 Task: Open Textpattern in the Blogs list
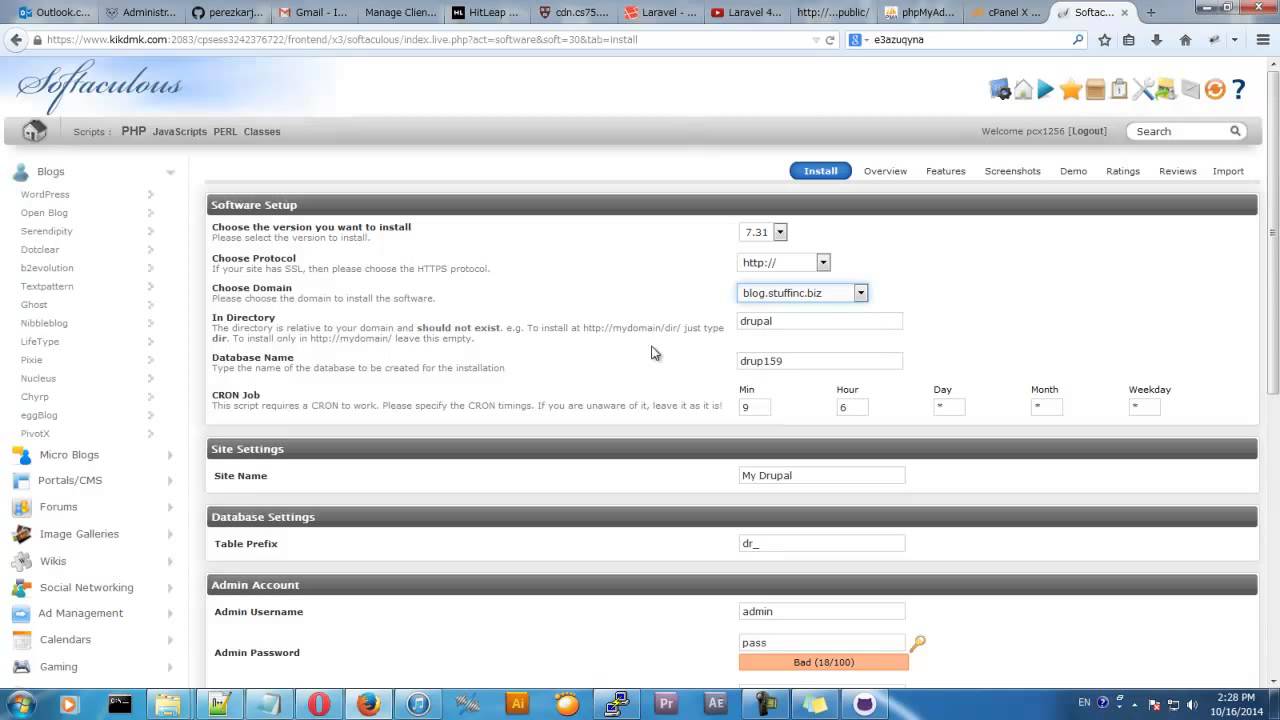pyautogui.click(x=47, y=286)
